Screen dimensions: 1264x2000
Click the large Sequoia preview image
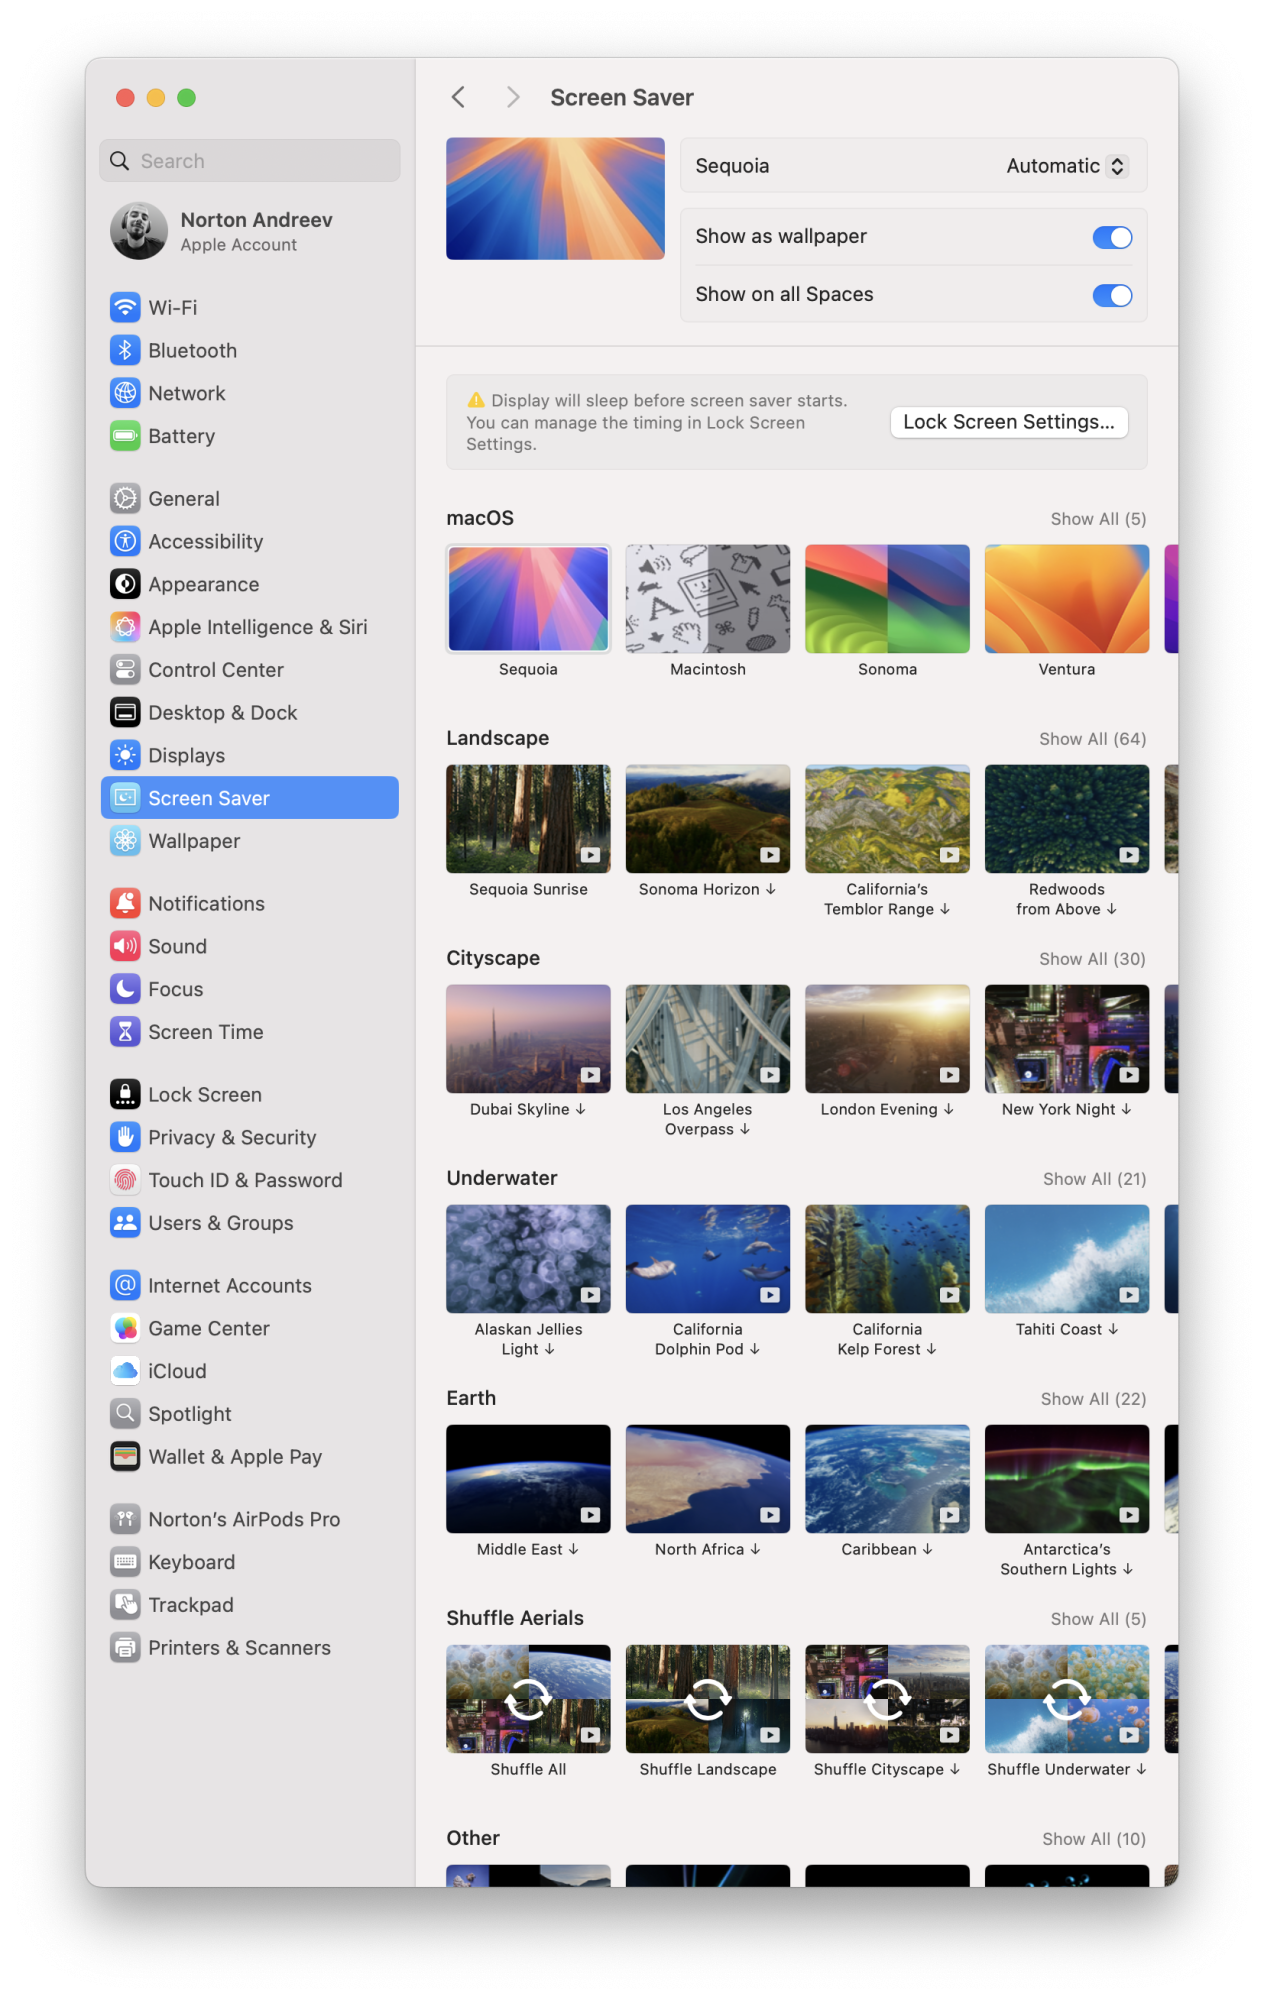(x=555, y=199)
